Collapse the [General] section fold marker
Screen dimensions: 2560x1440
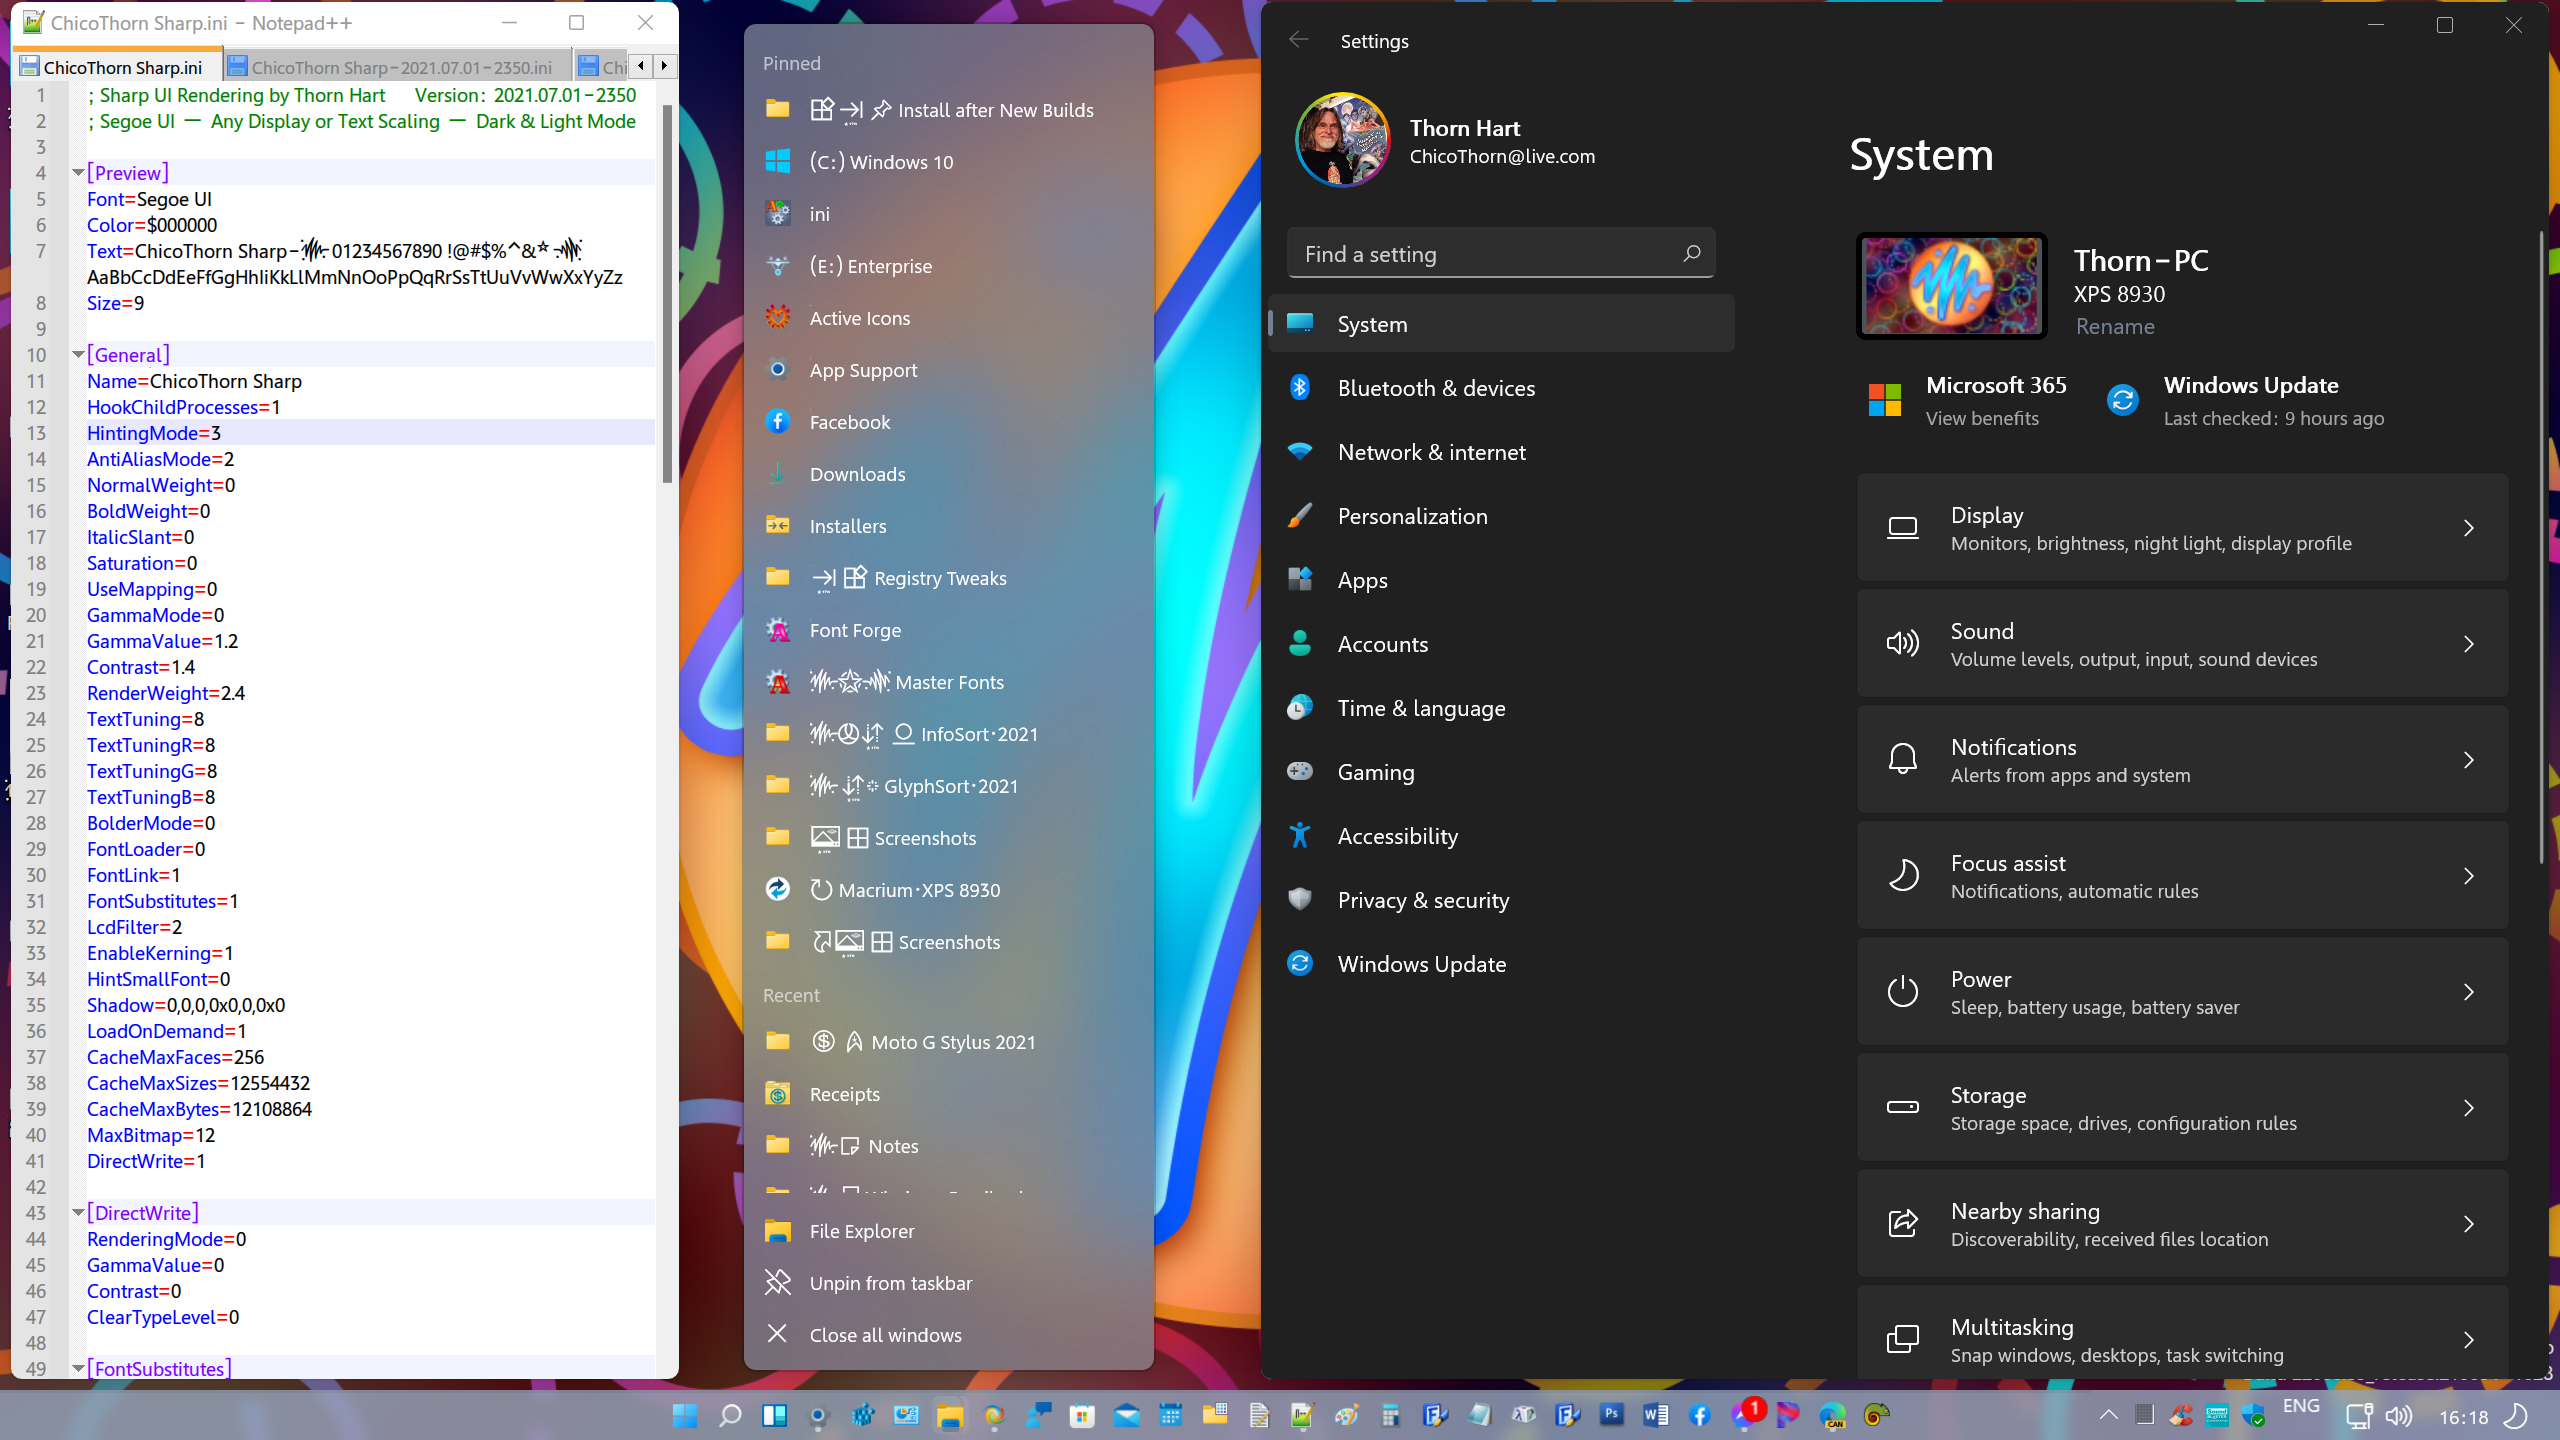(x=78, y=355)
